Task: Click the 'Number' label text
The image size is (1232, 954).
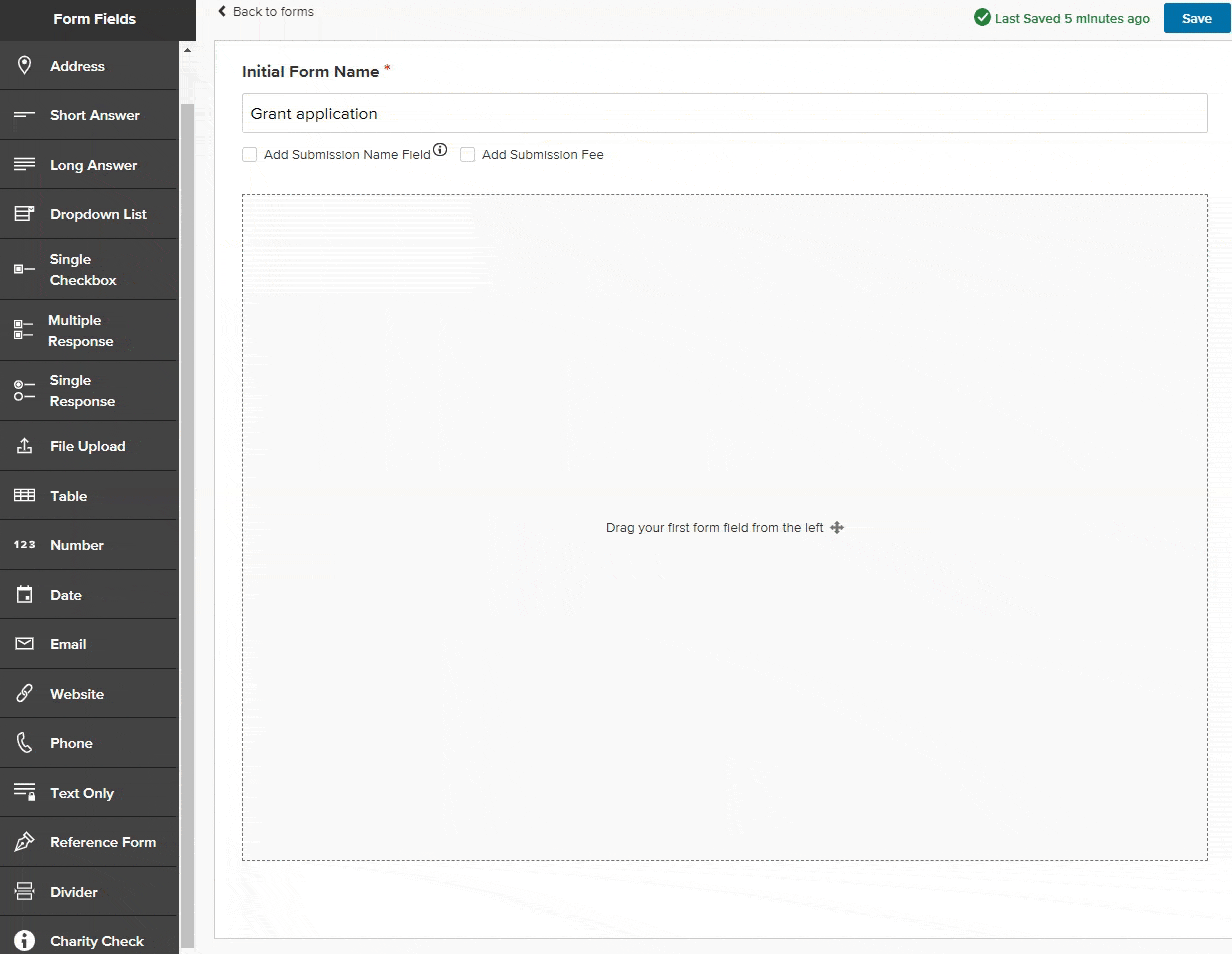Action: [77, 545]
